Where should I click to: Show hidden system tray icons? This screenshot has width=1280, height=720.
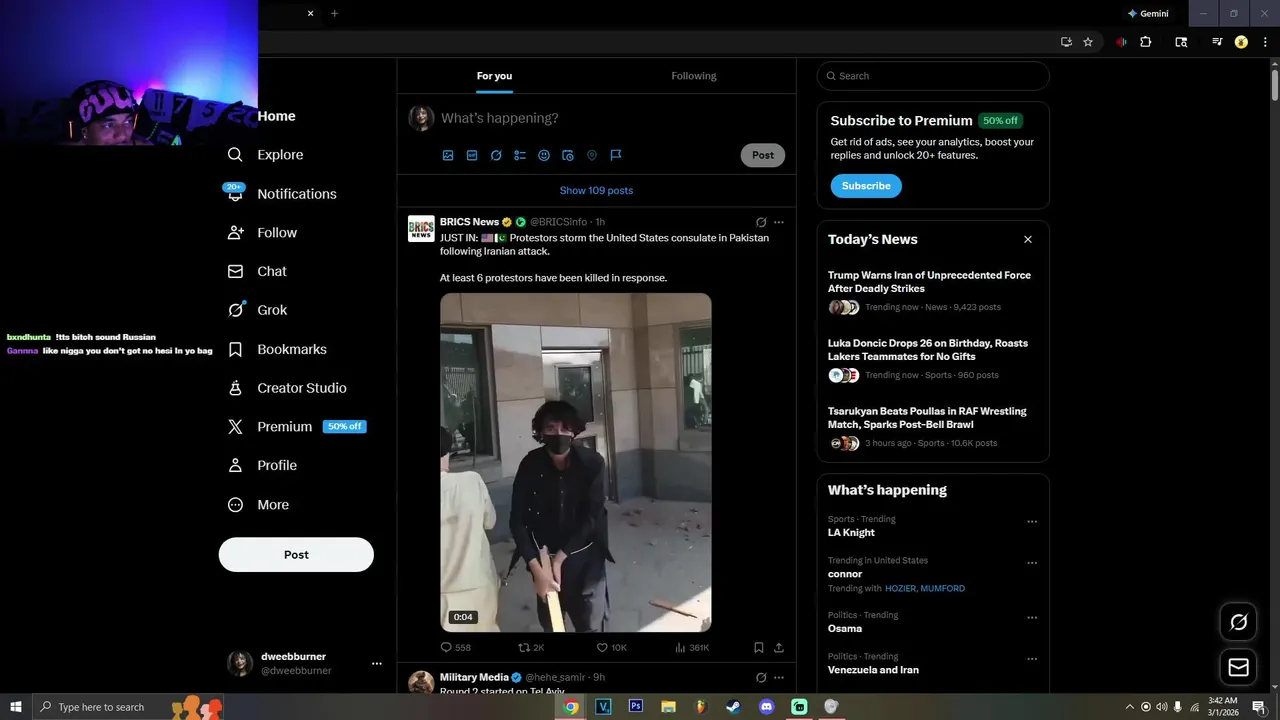(x=1130, y=707)
